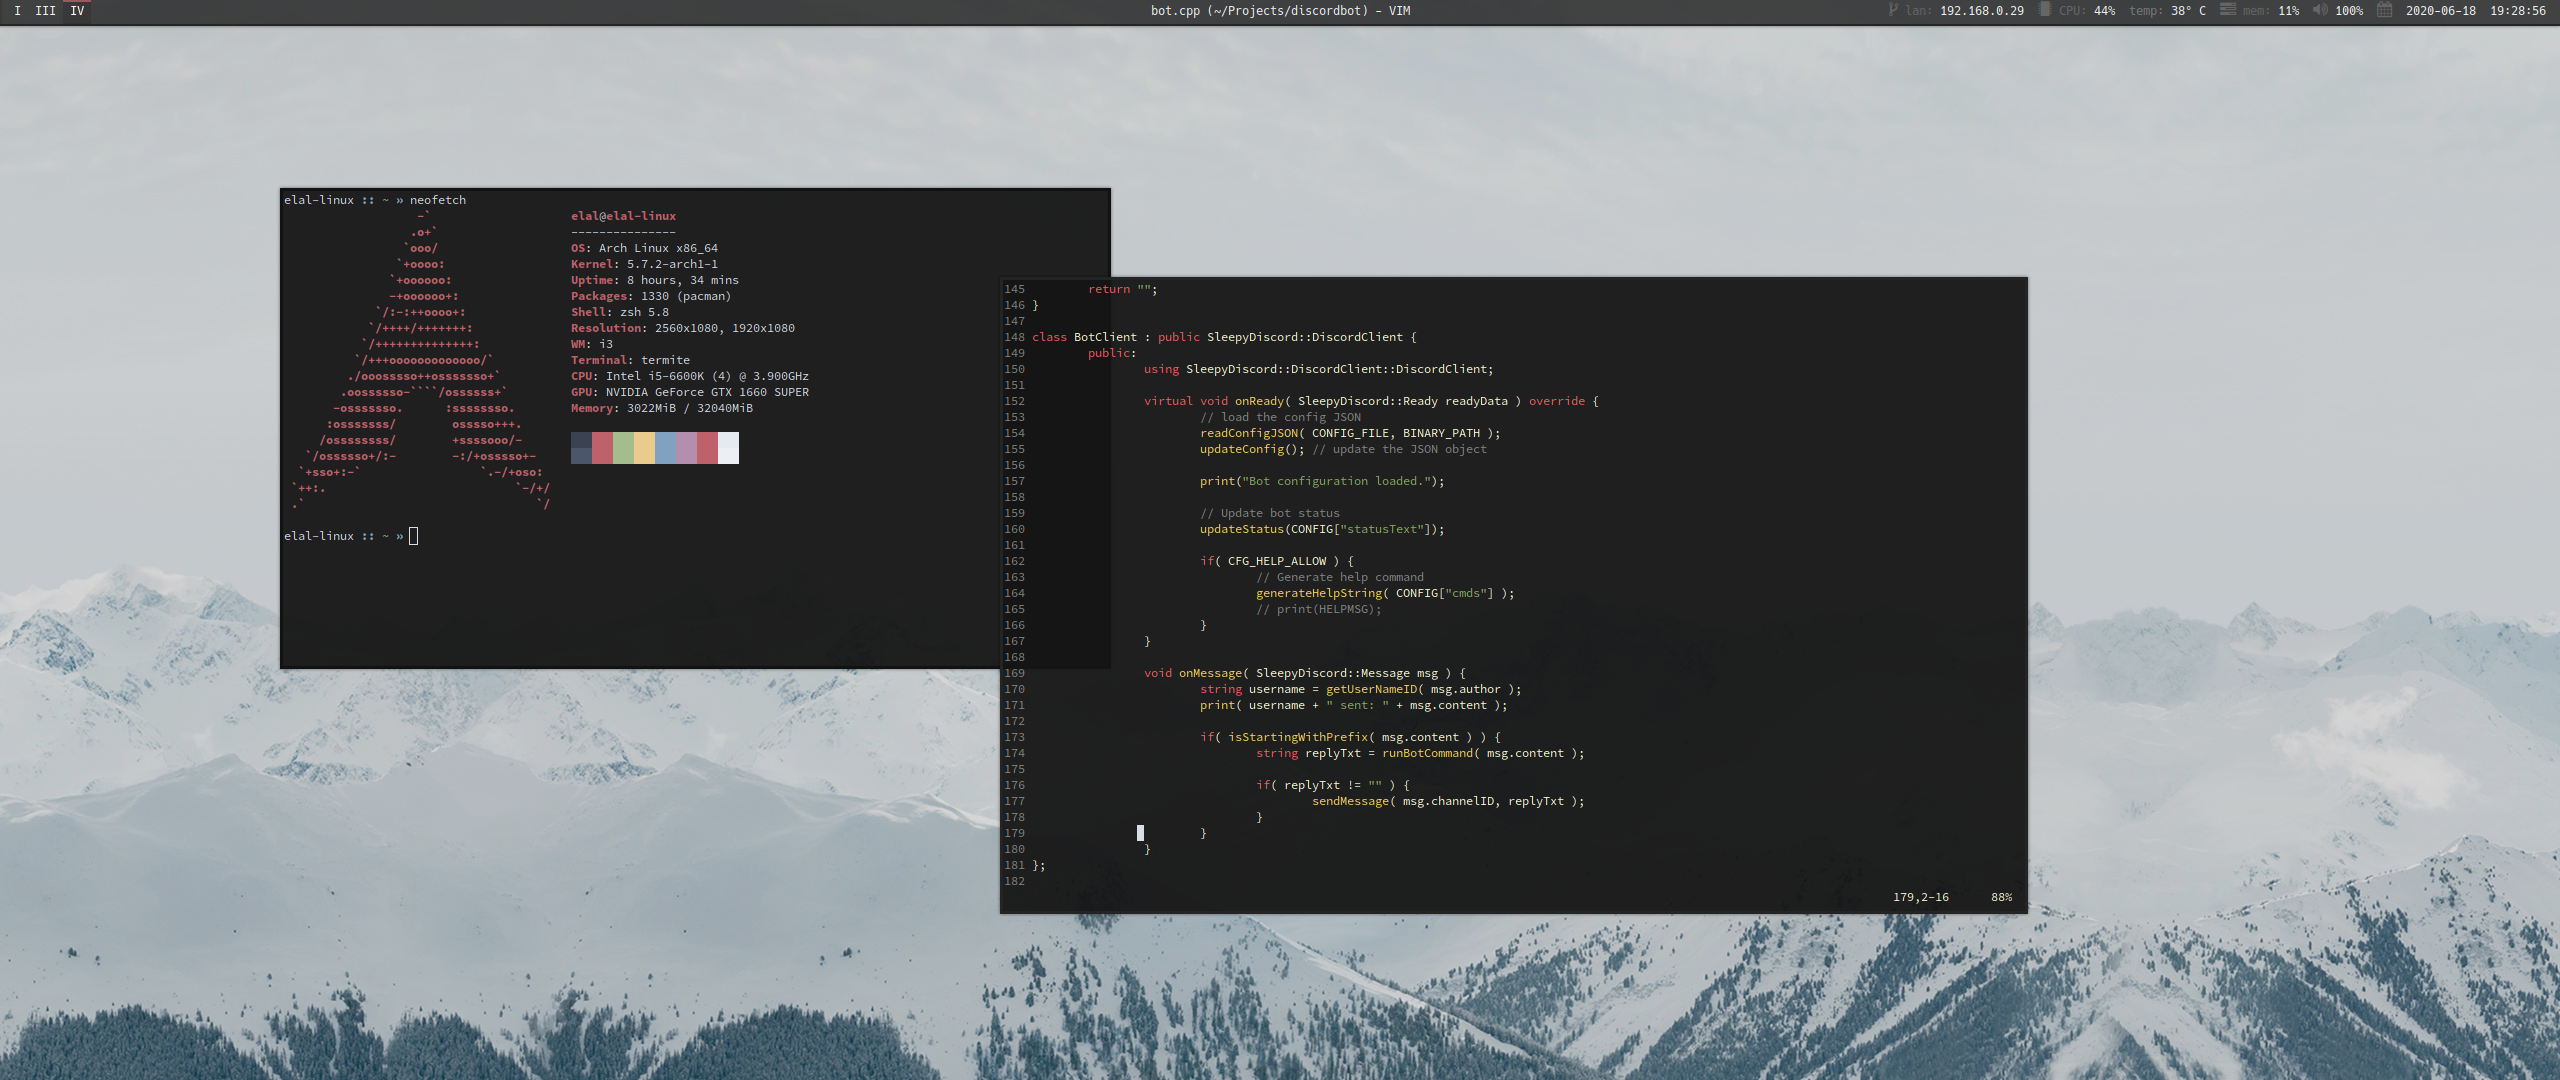Click the terminal prompt cursor box

[x=414, y=536]
